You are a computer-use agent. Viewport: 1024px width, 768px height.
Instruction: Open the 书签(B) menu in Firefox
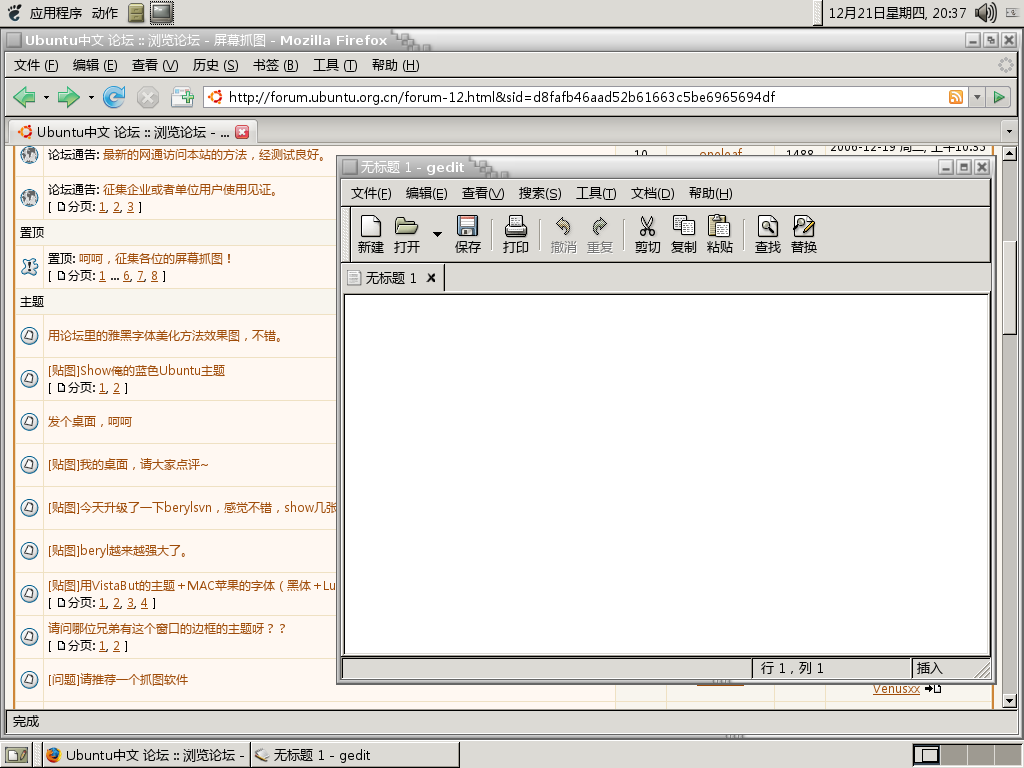tap(276, 65)
